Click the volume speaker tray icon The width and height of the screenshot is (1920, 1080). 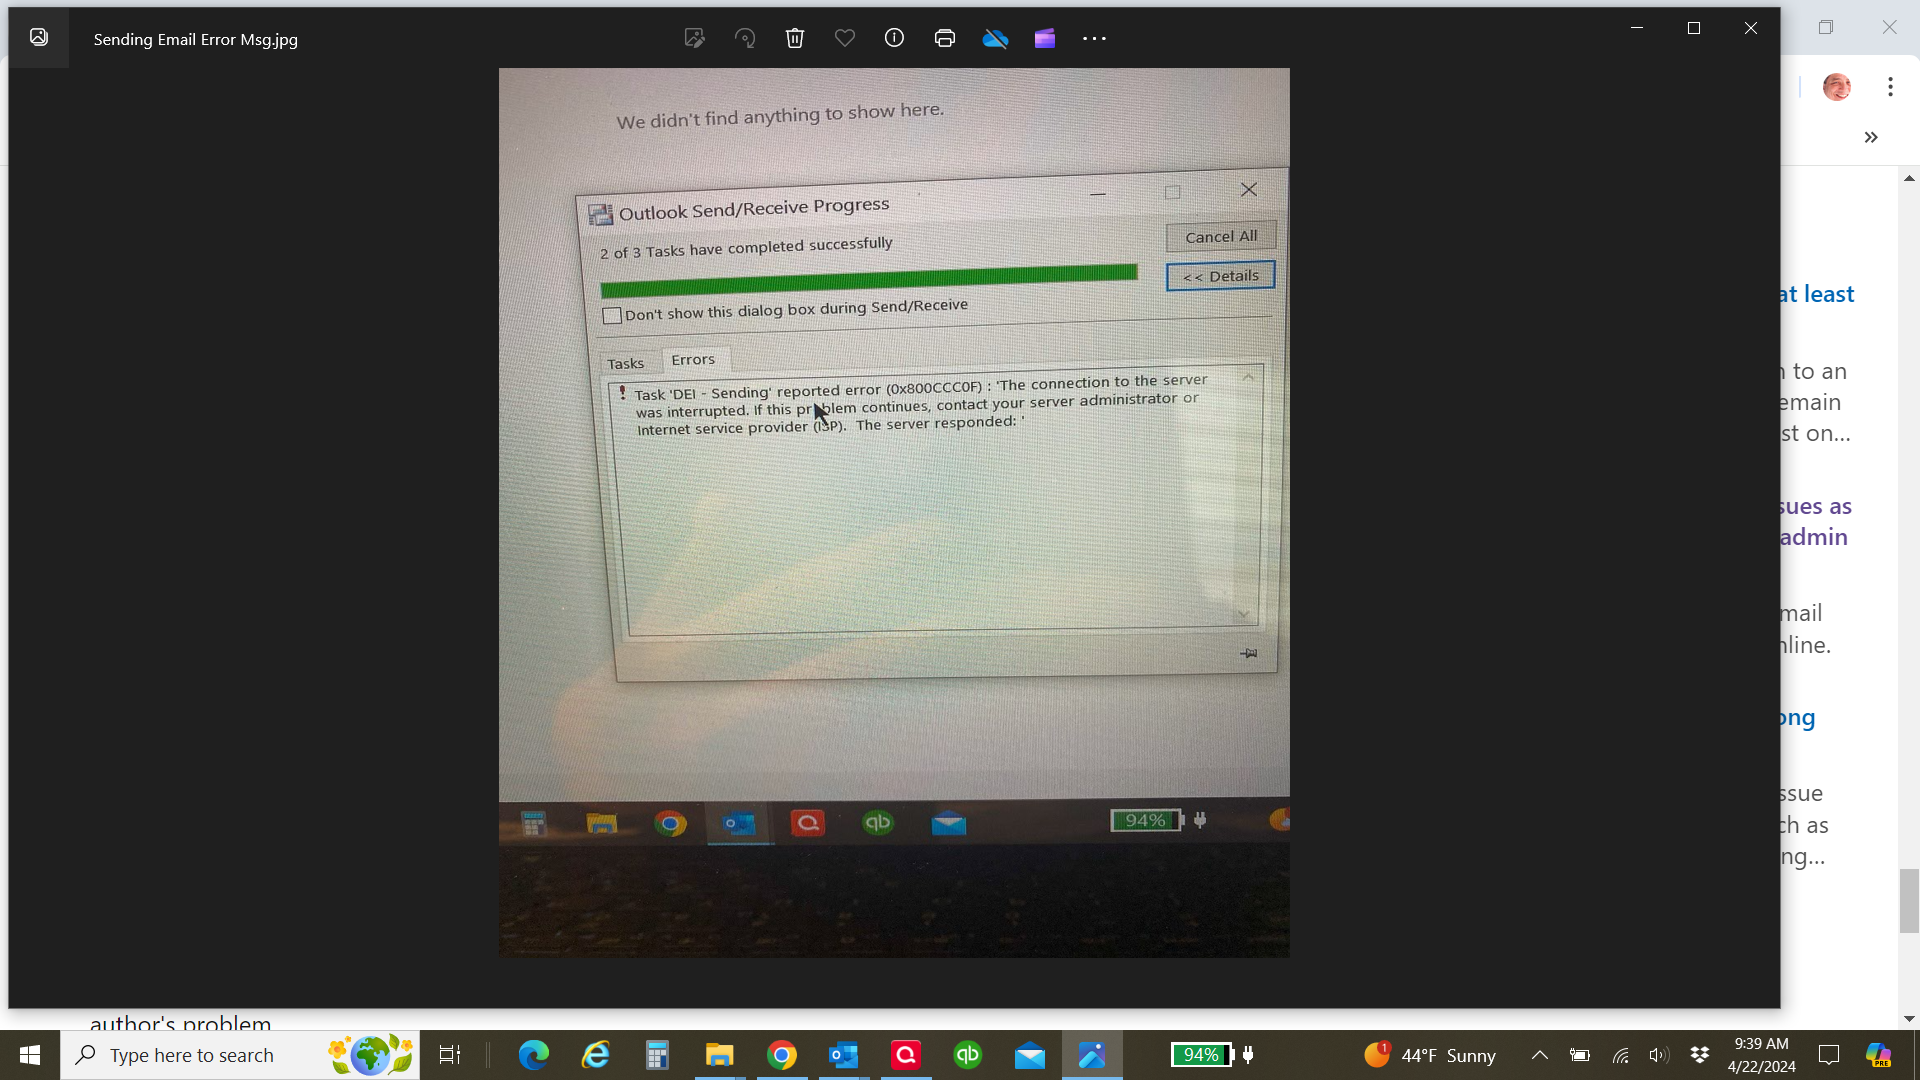point(1659,1055)
